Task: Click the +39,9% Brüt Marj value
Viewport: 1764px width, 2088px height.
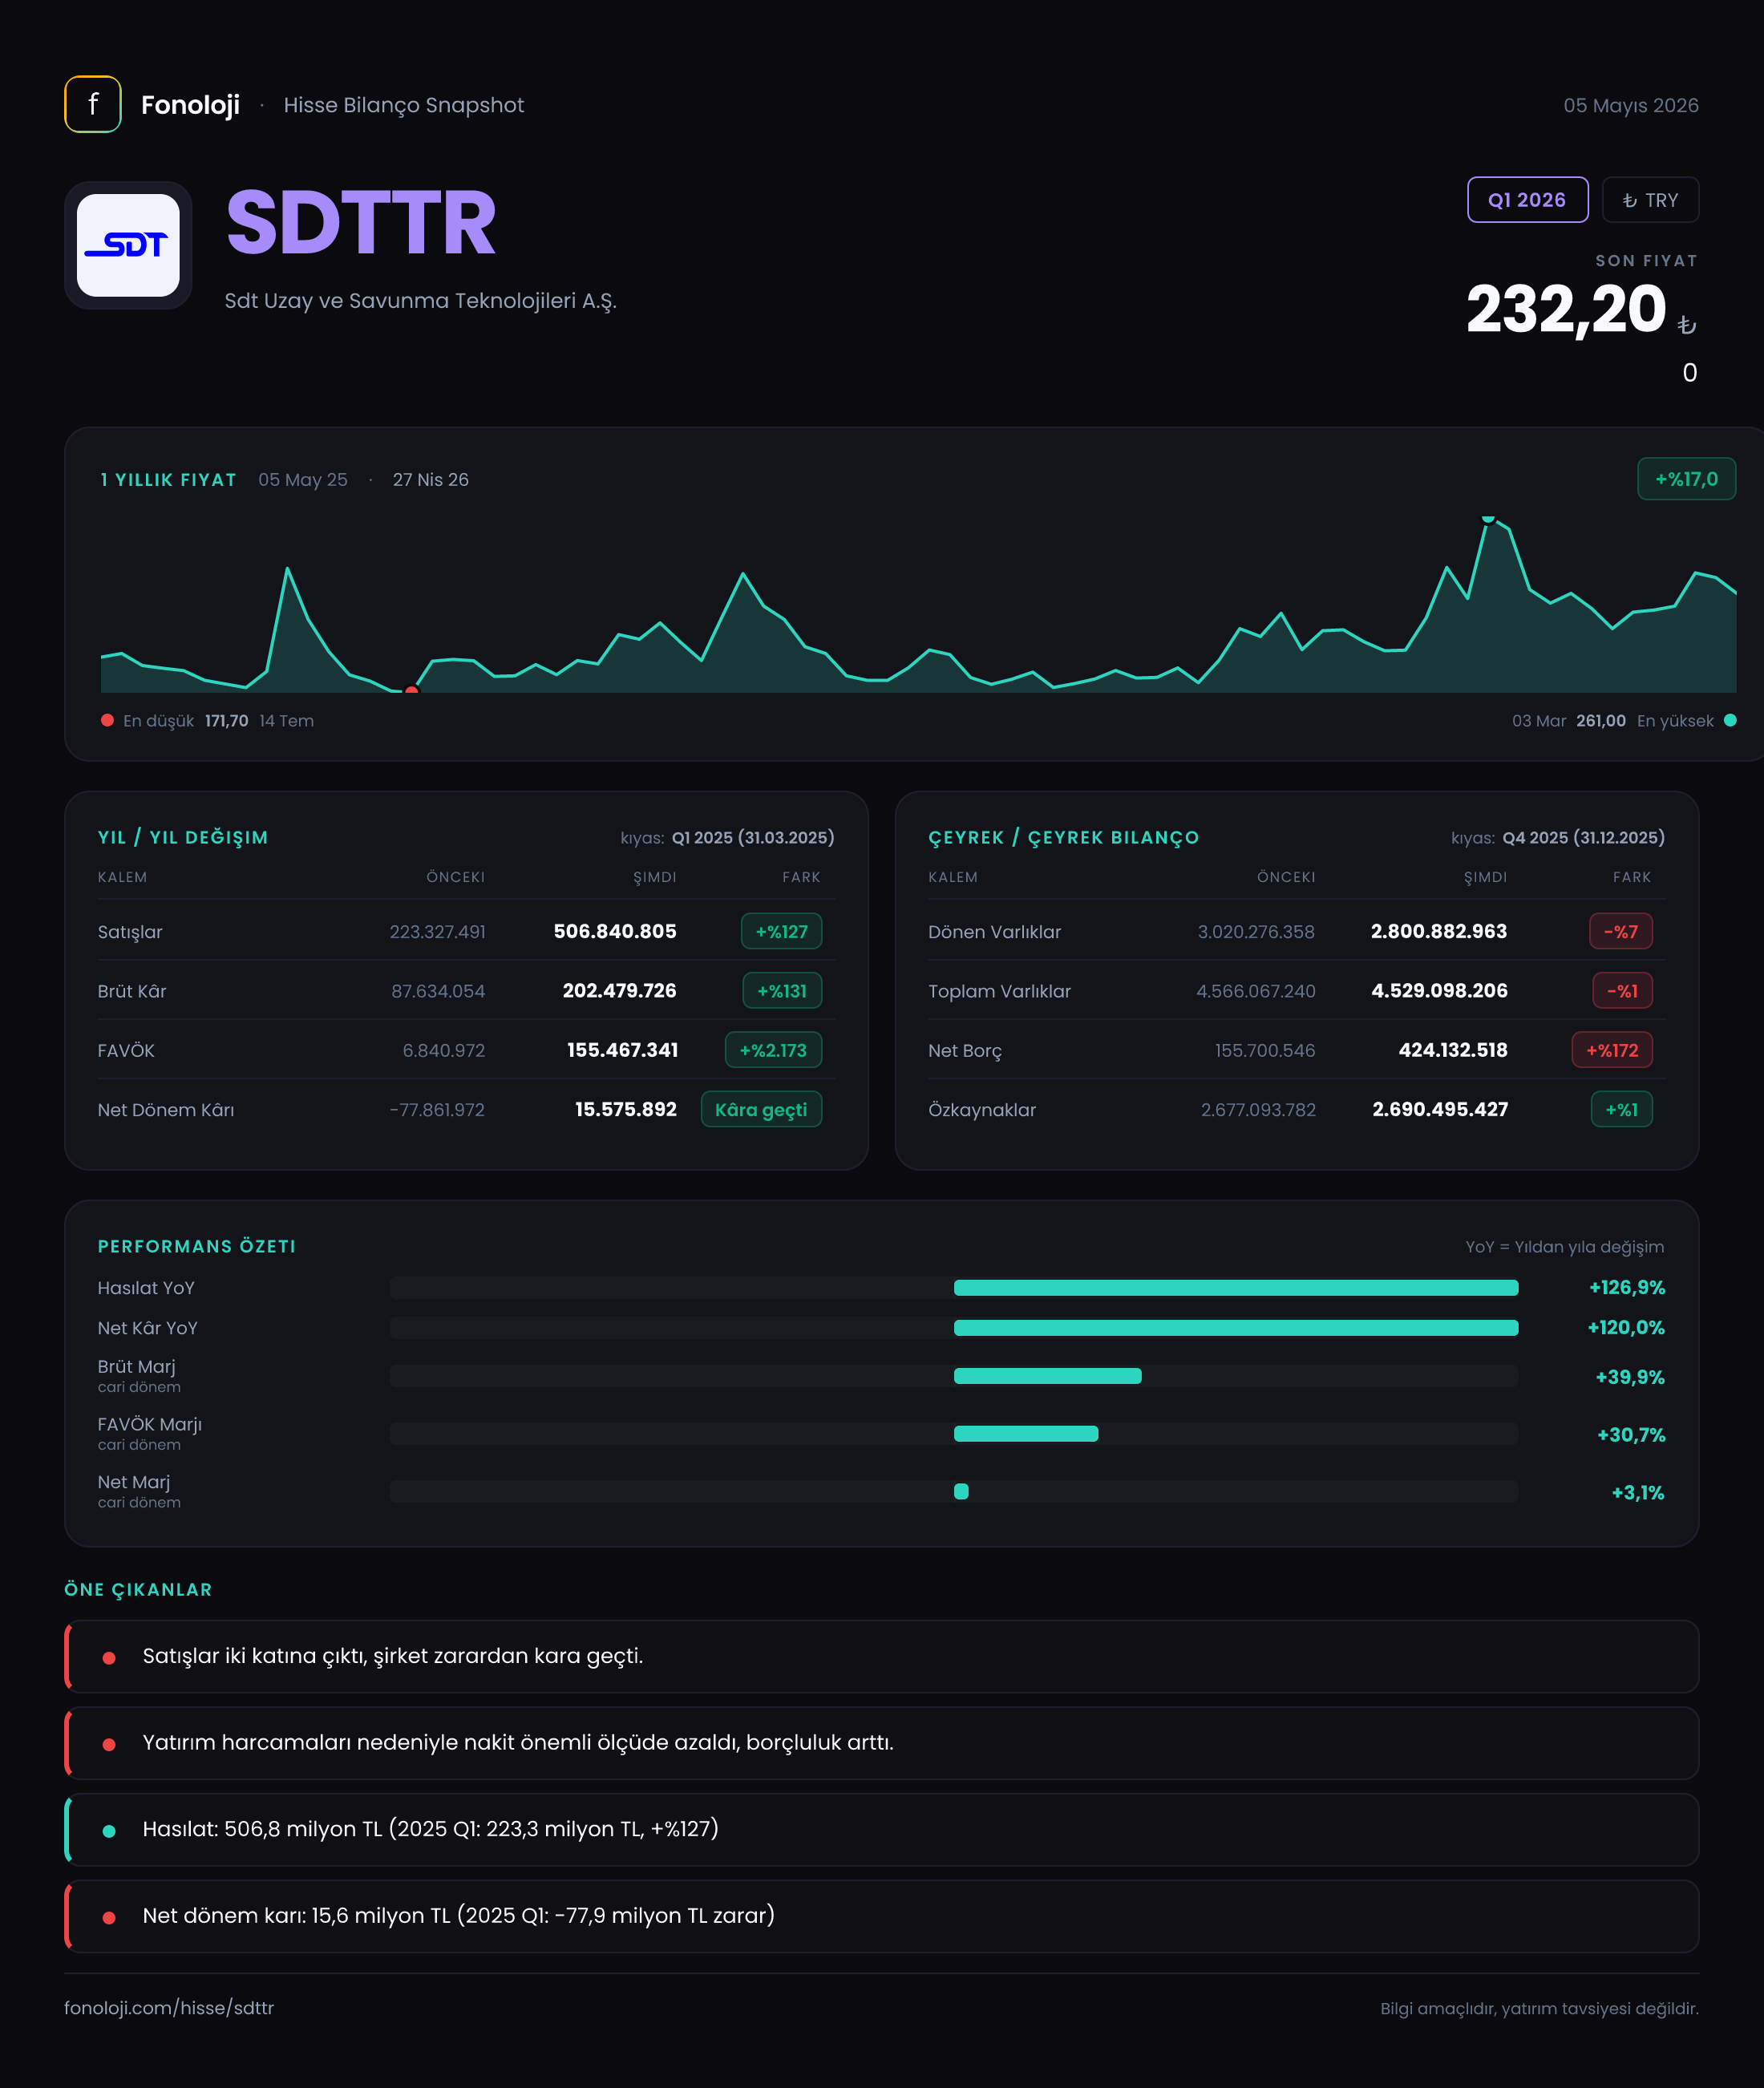Action: (x=1630, y=1377)
